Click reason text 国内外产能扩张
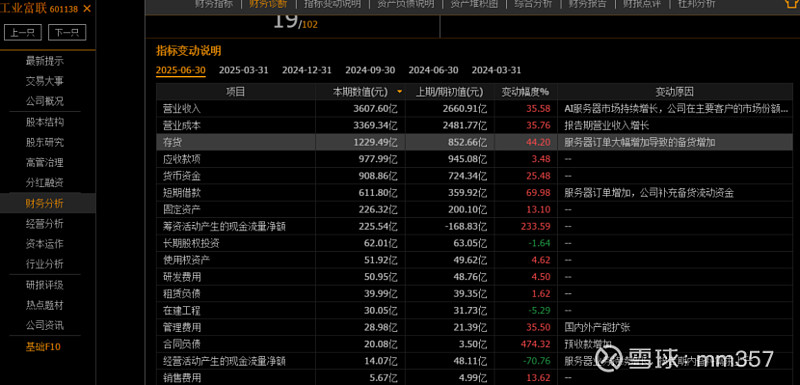The image size is (800, 385). click(597, 327)
